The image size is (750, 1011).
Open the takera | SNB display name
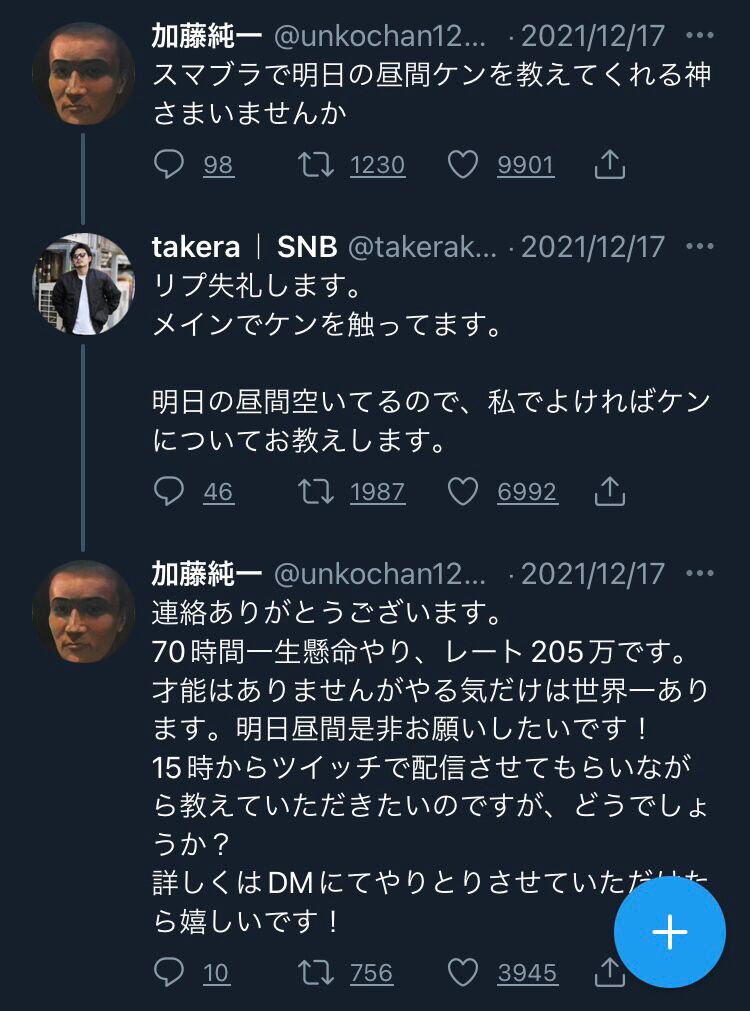[x=244, y=247]
